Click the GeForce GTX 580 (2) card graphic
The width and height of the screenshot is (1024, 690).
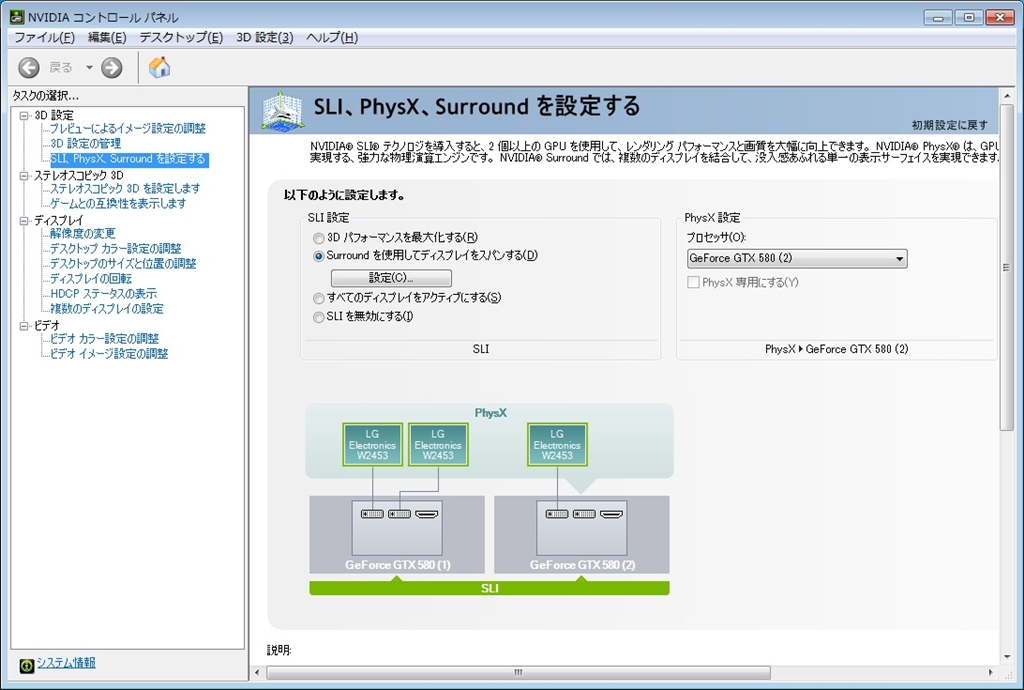(581, 536)
